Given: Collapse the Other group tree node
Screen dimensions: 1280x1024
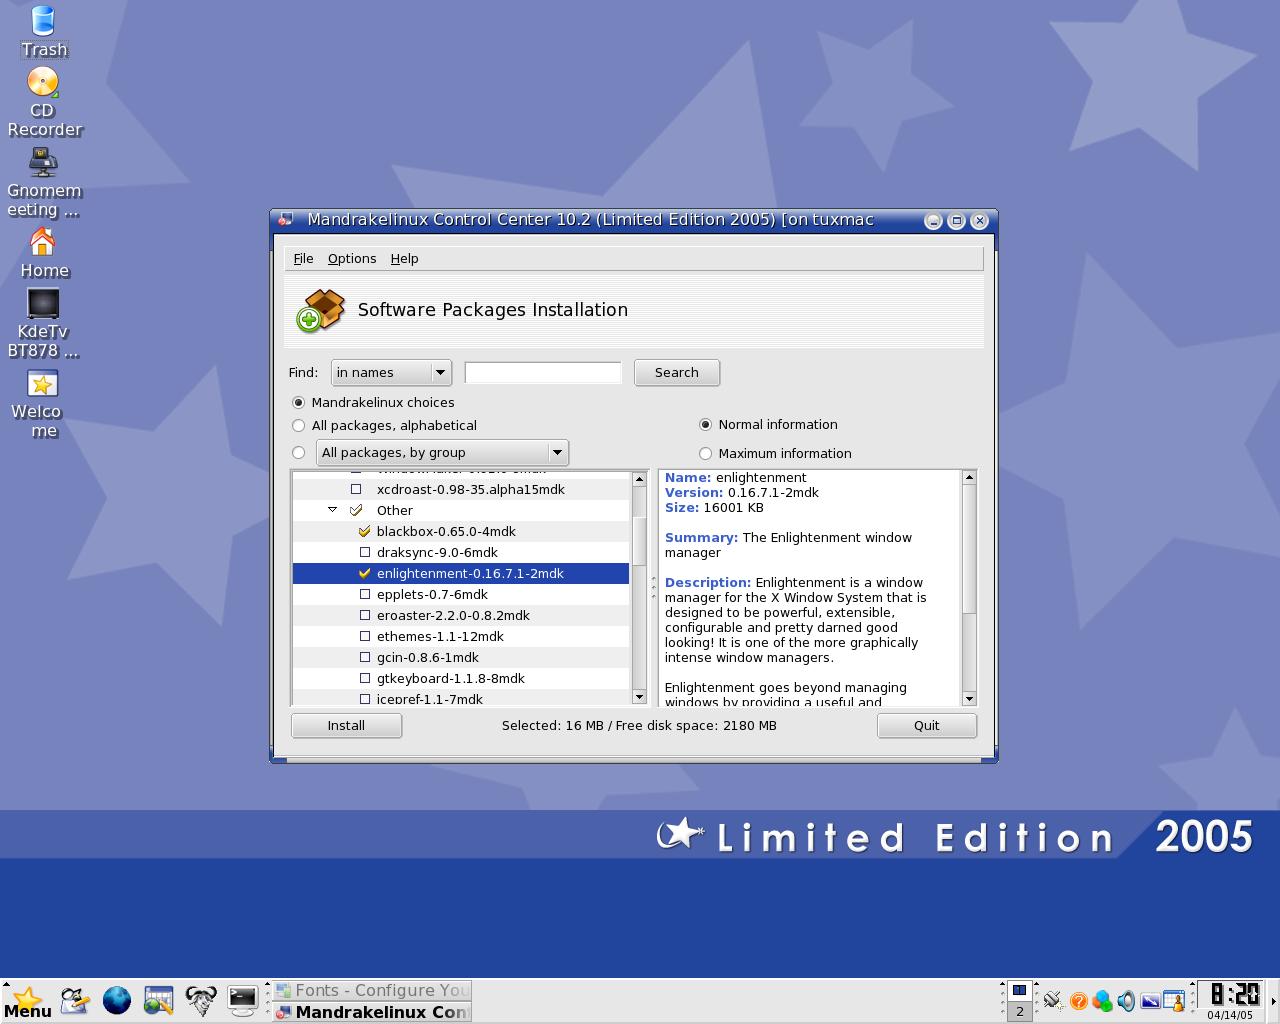Looking at the screenshot, I should (x=332, y=510).
